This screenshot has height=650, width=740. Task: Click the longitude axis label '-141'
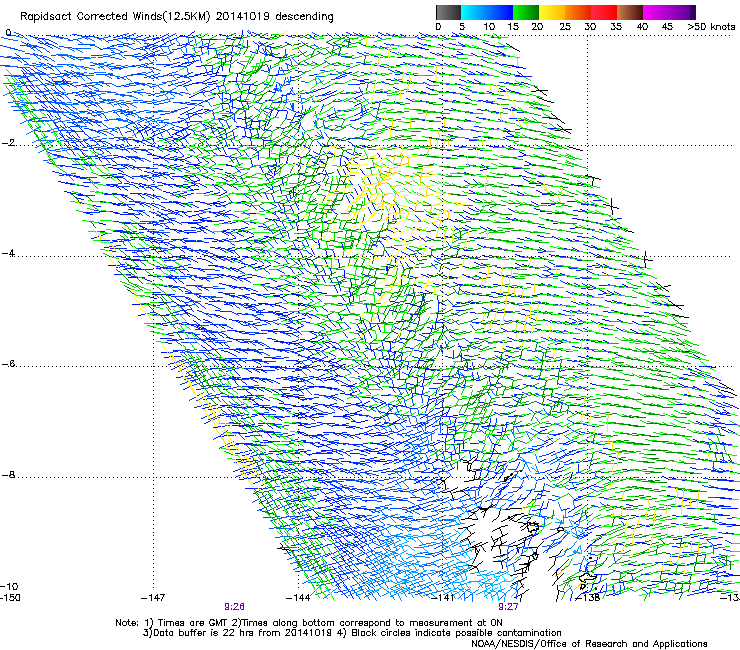(x=443, y=598)
